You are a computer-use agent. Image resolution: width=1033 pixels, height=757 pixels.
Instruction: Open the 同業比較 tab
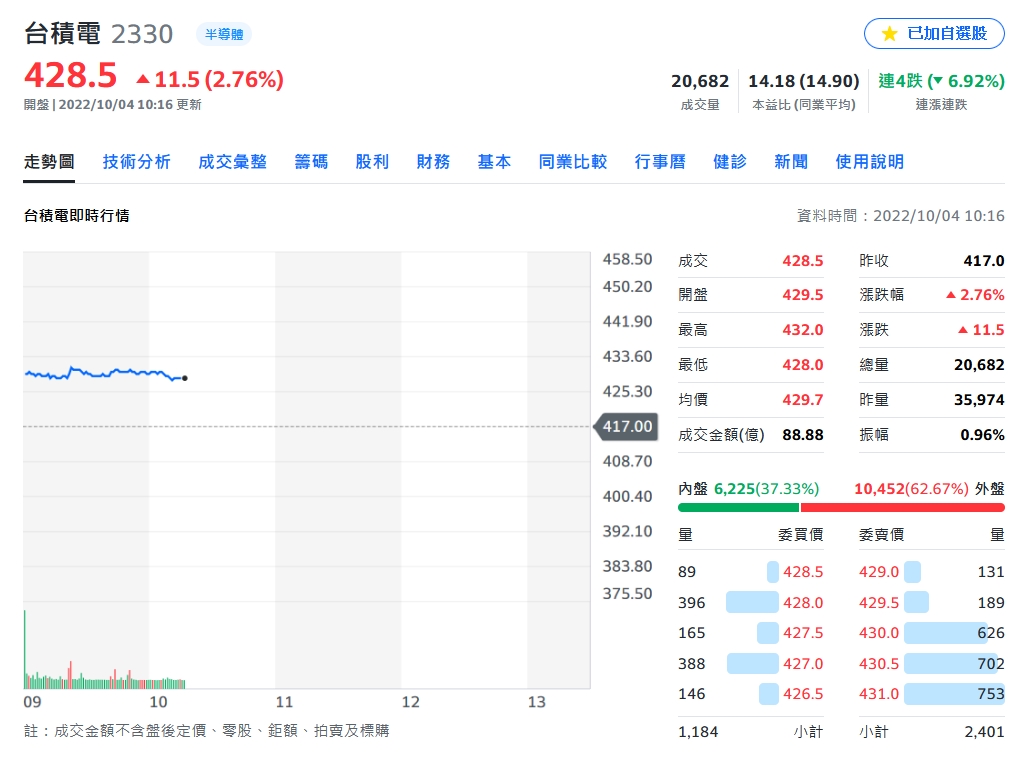coord(572,161)
